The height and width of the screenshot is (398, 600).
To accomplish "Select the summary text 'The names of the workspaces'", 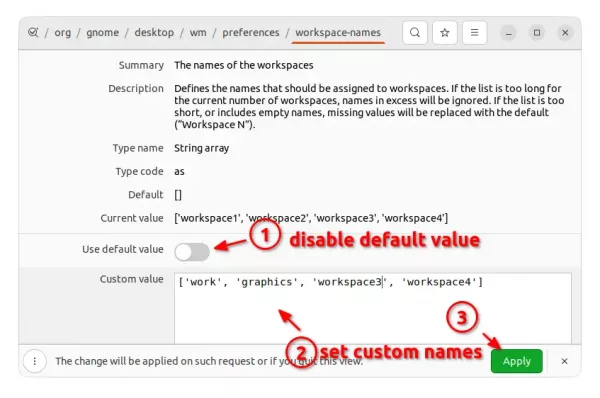I will [244, 65].
